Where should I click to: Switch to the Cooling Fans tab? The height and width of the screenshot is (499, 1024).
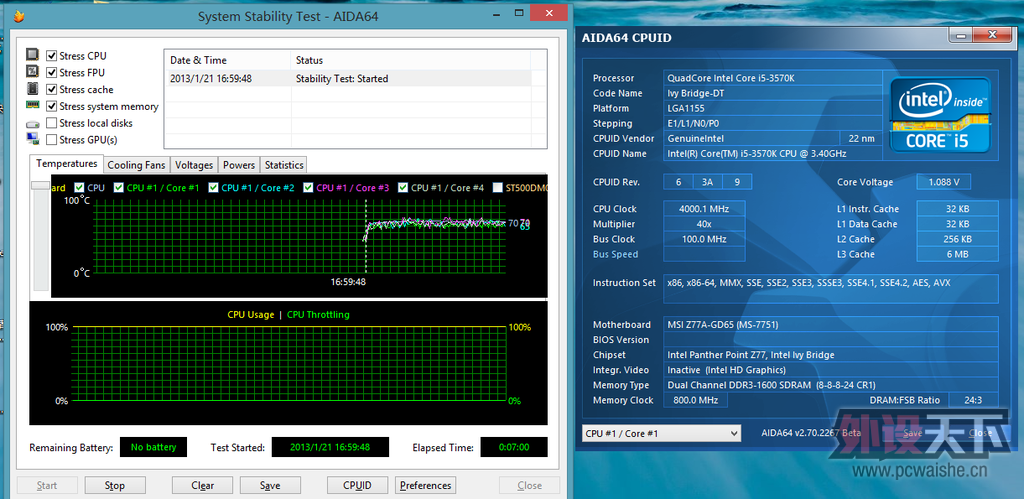(137, 165)
